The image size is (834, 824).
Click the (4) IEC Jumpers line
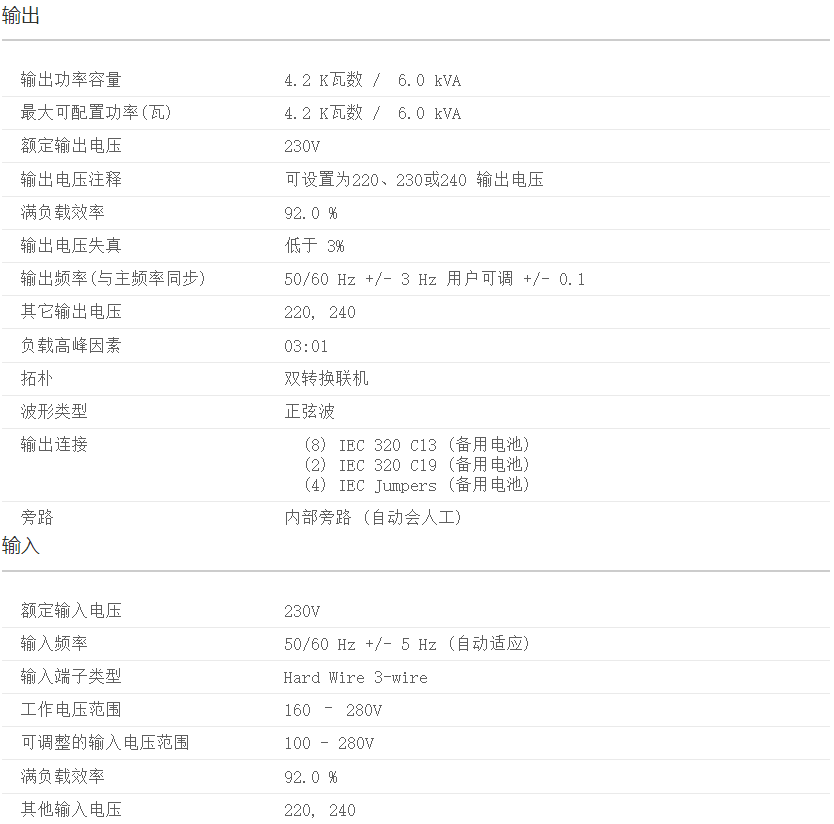[416, 486]
